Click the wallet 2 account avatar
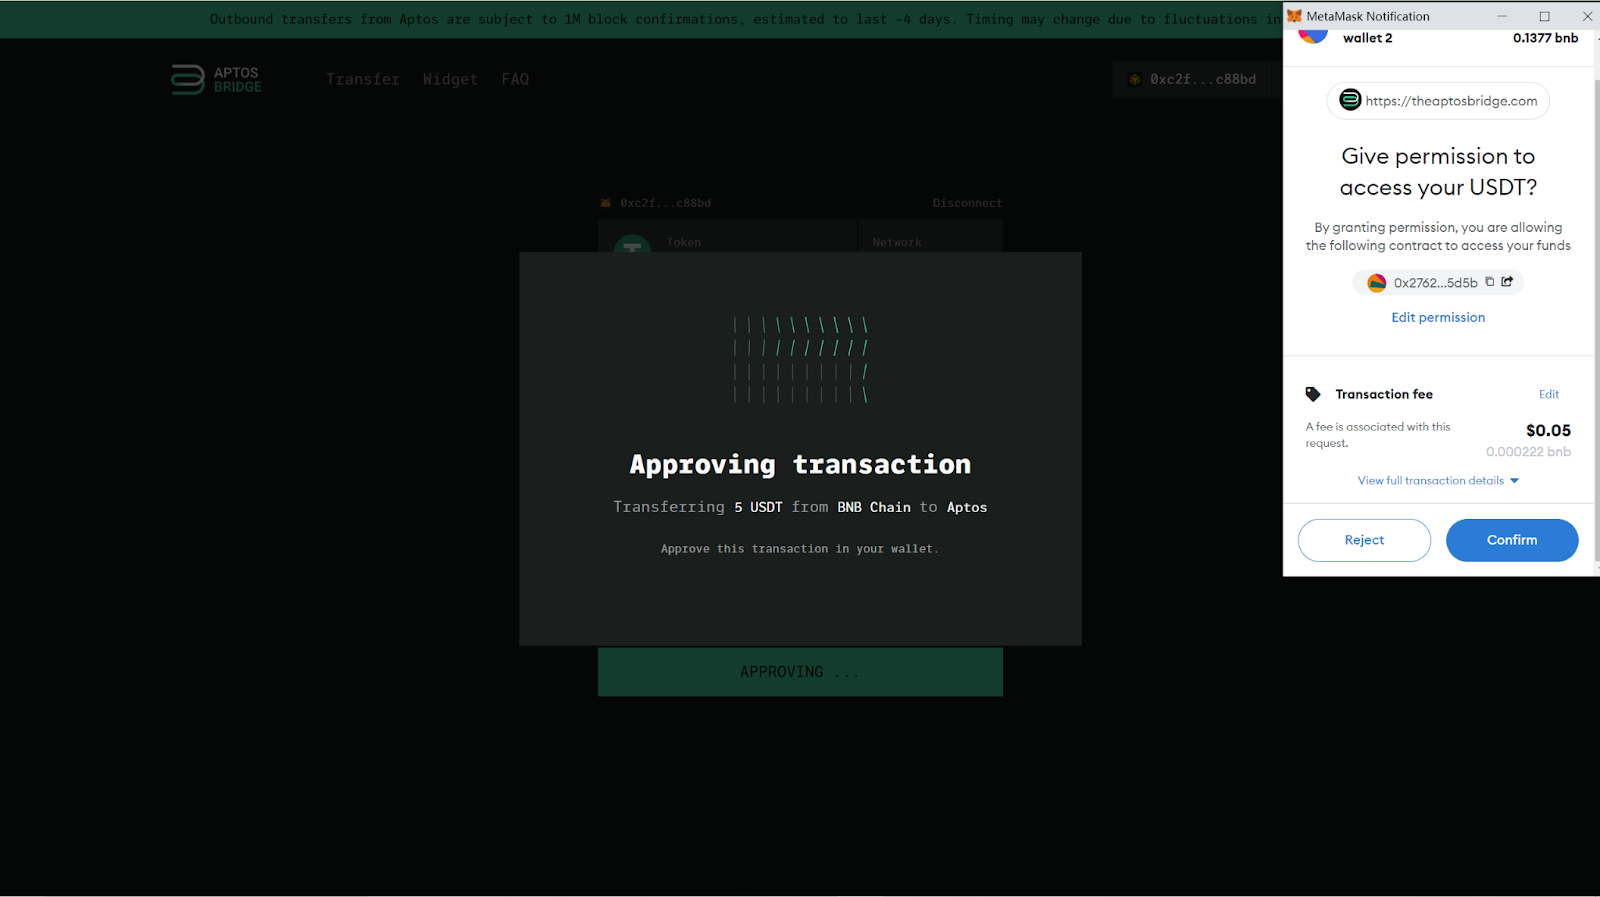Viewport: 1600px width, 897px height. 1313,35
